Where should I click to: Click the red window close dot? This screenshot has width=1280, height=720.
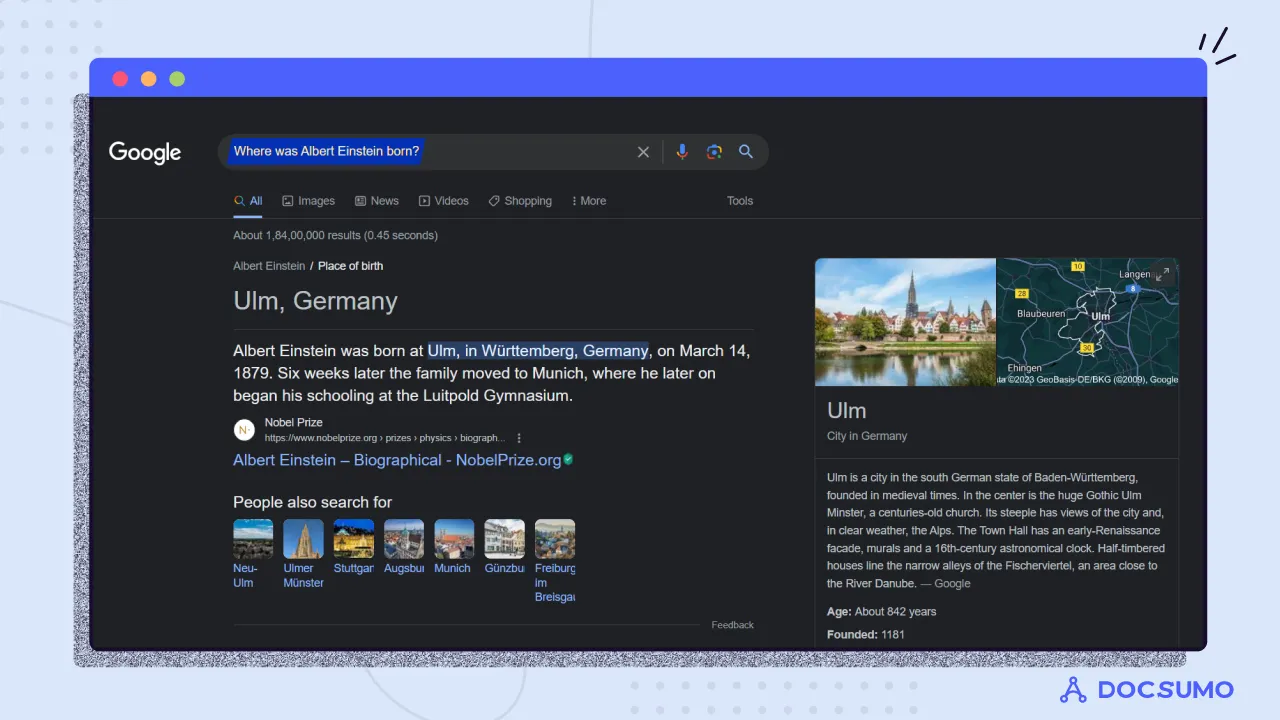120,79
